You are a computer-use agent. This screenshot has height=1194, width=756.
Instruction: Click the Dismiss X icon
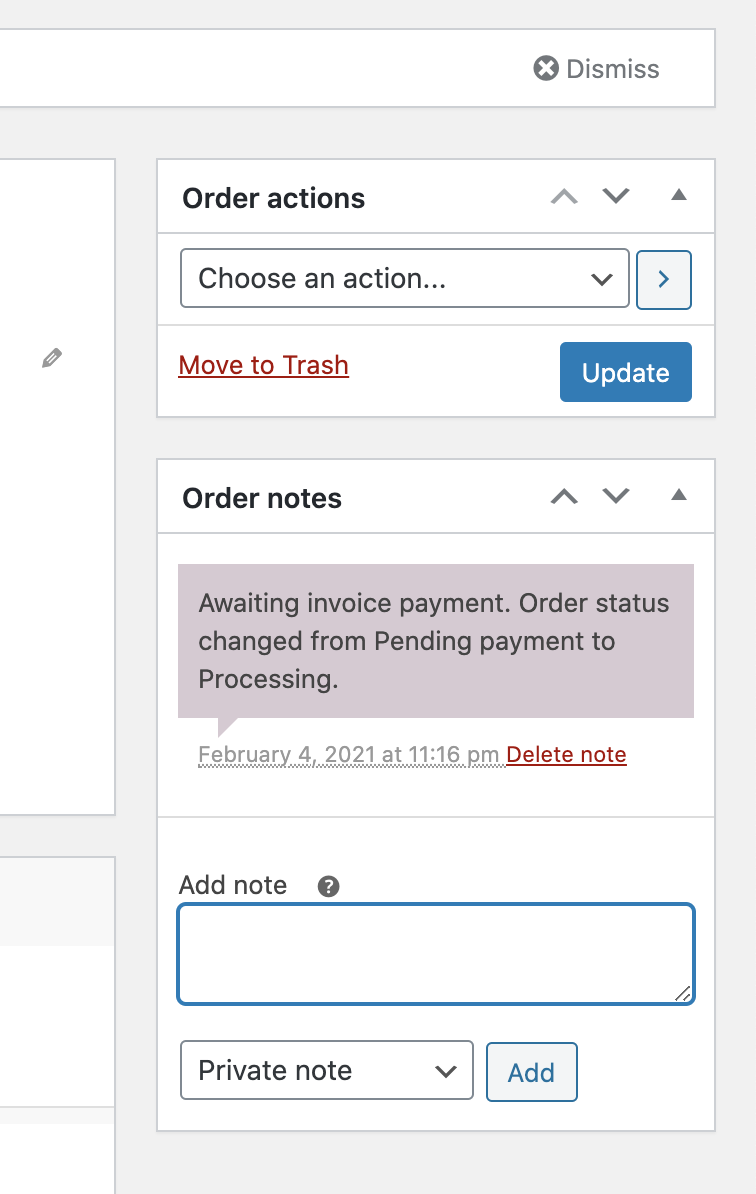(x=546, y=69)
